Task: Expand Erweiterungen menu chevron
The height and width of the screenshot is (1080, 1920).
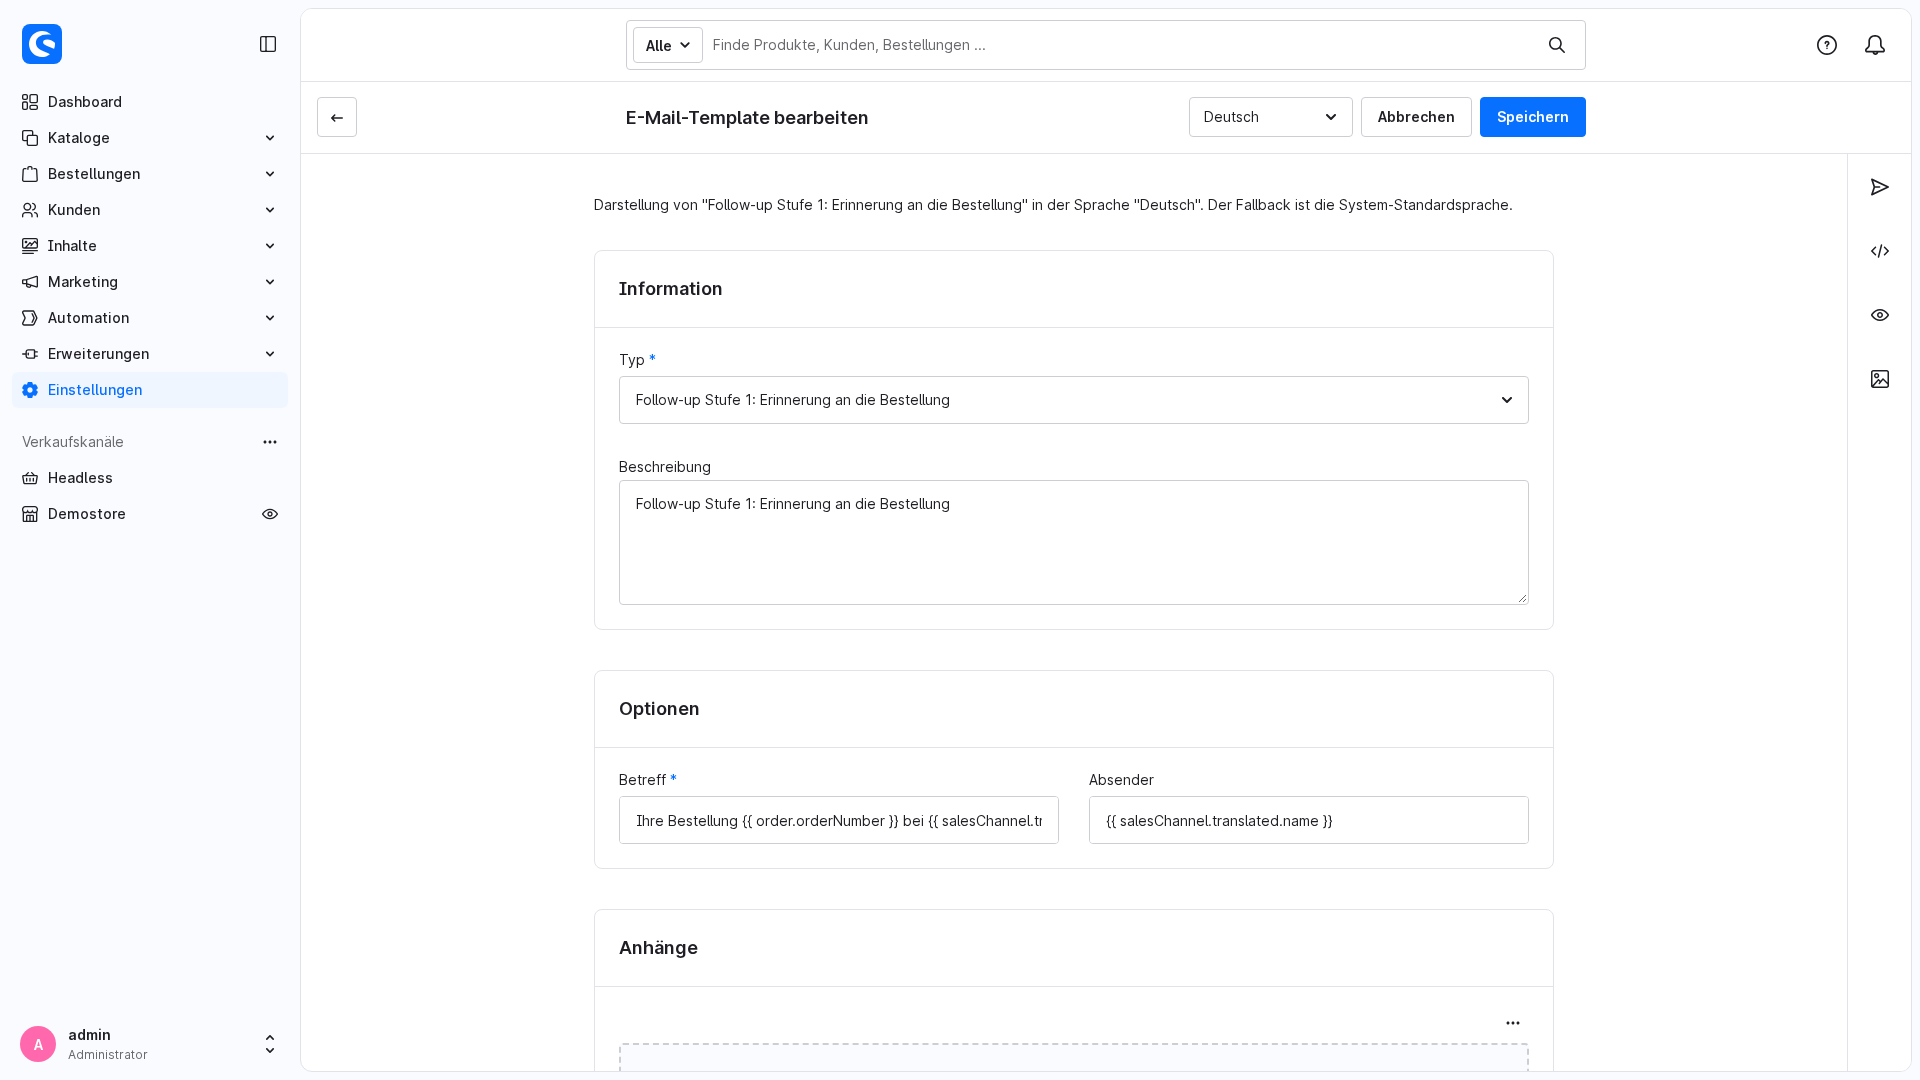Action: tap(270, 354)
